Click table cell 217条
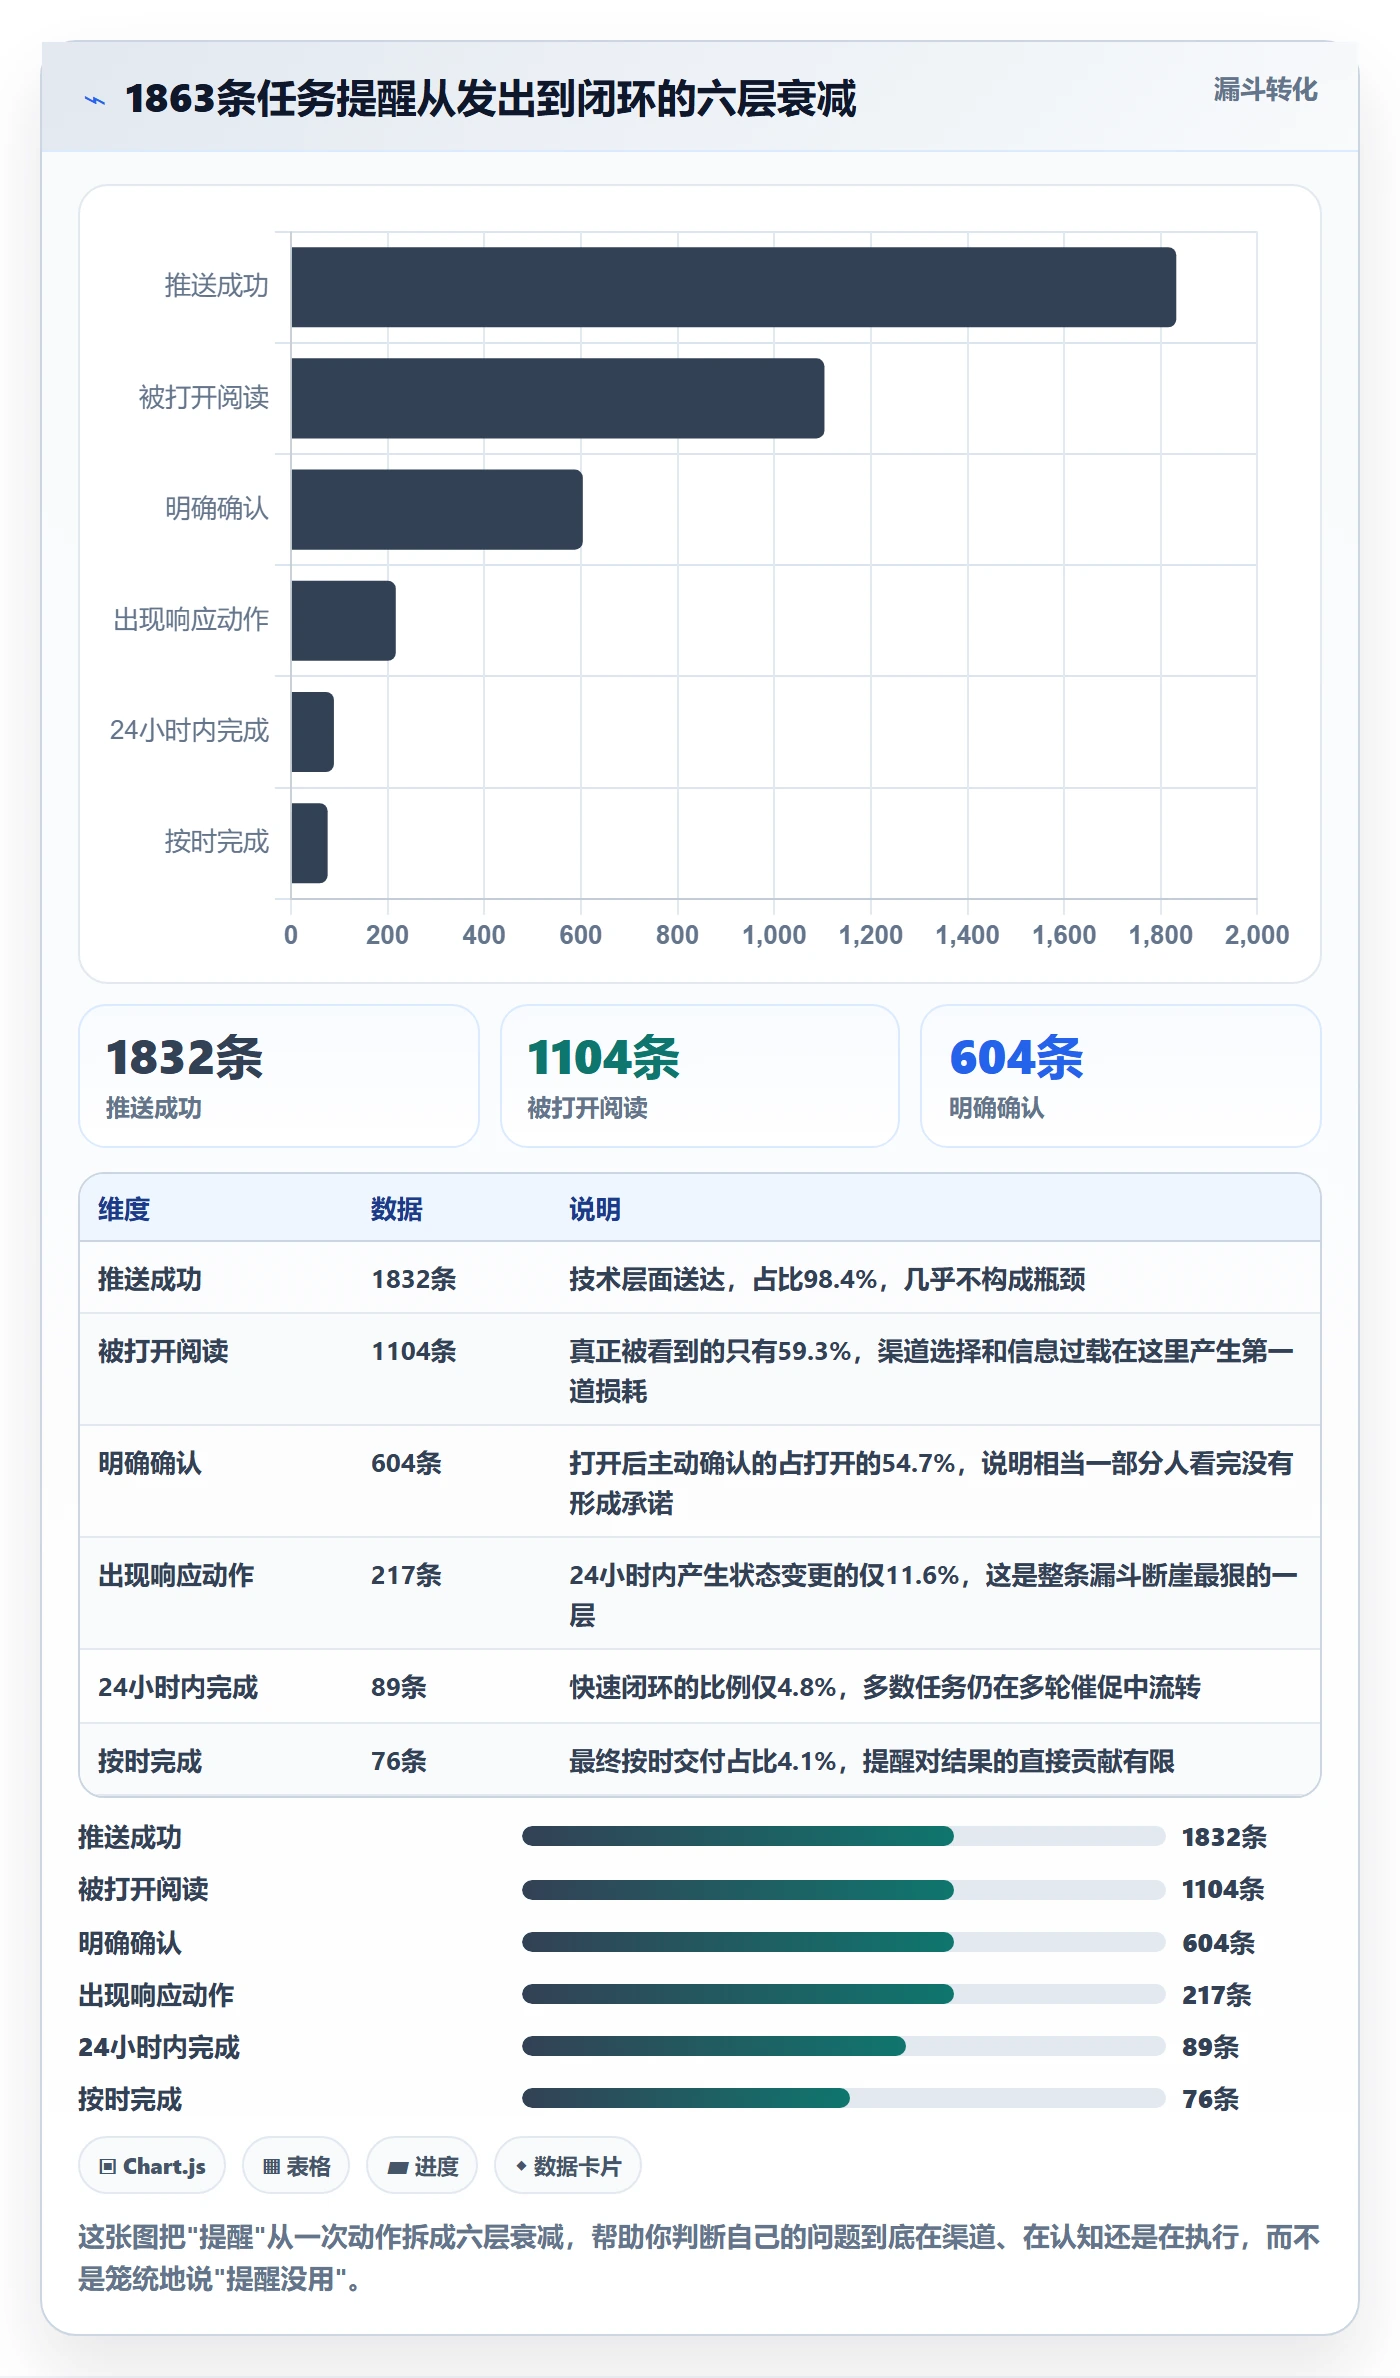1400x2378 pixels. point(406,1575)
